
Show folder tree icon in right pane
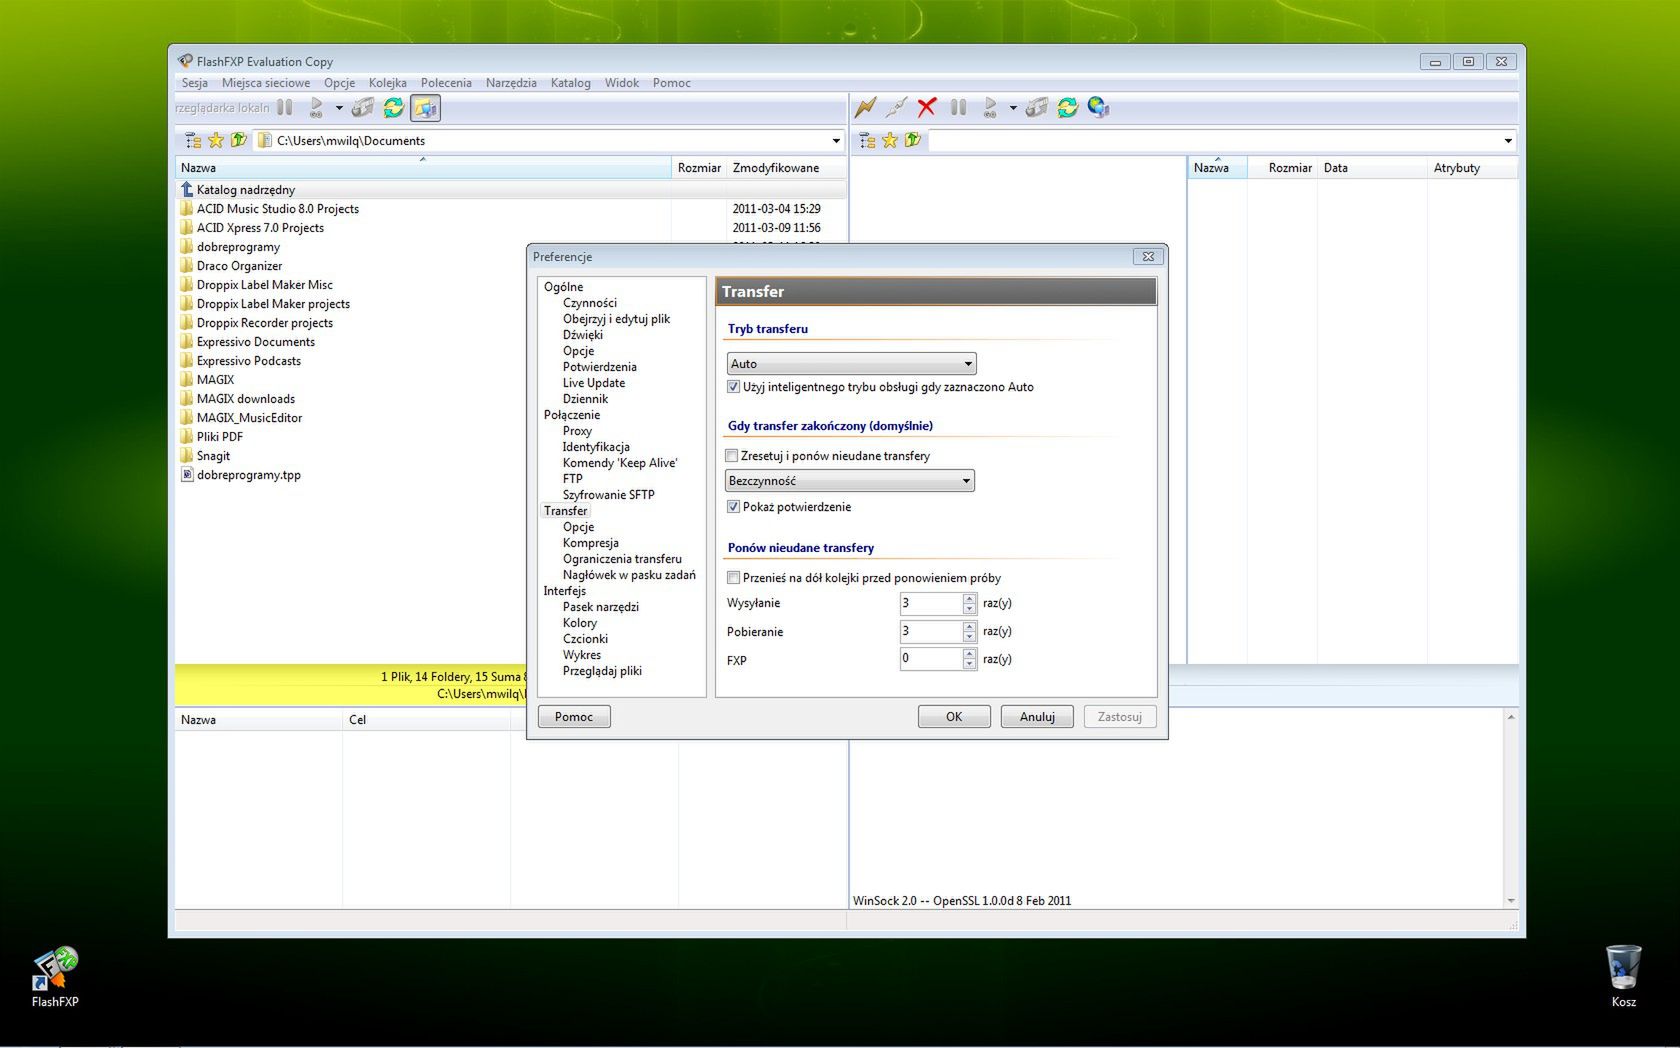pyautogui.click(x=867, y=141)
